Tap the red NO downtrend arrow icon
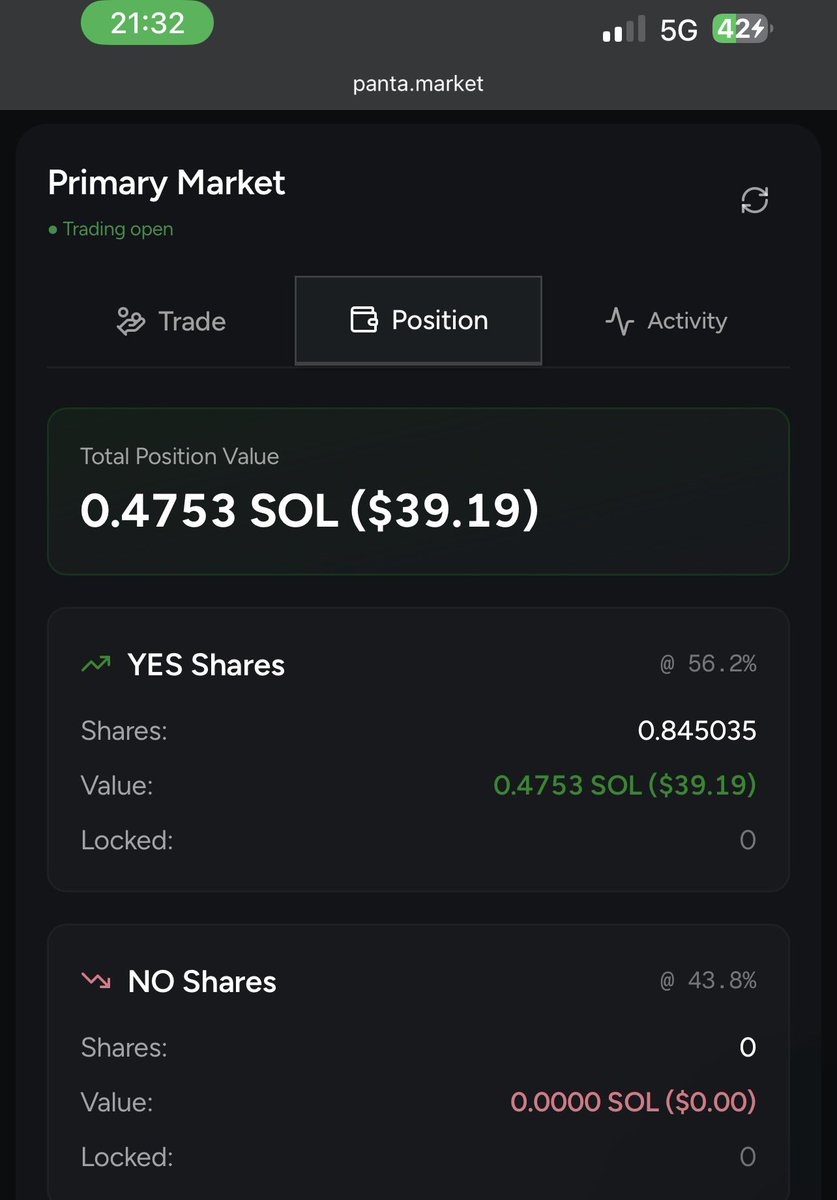 pos(96,981)
